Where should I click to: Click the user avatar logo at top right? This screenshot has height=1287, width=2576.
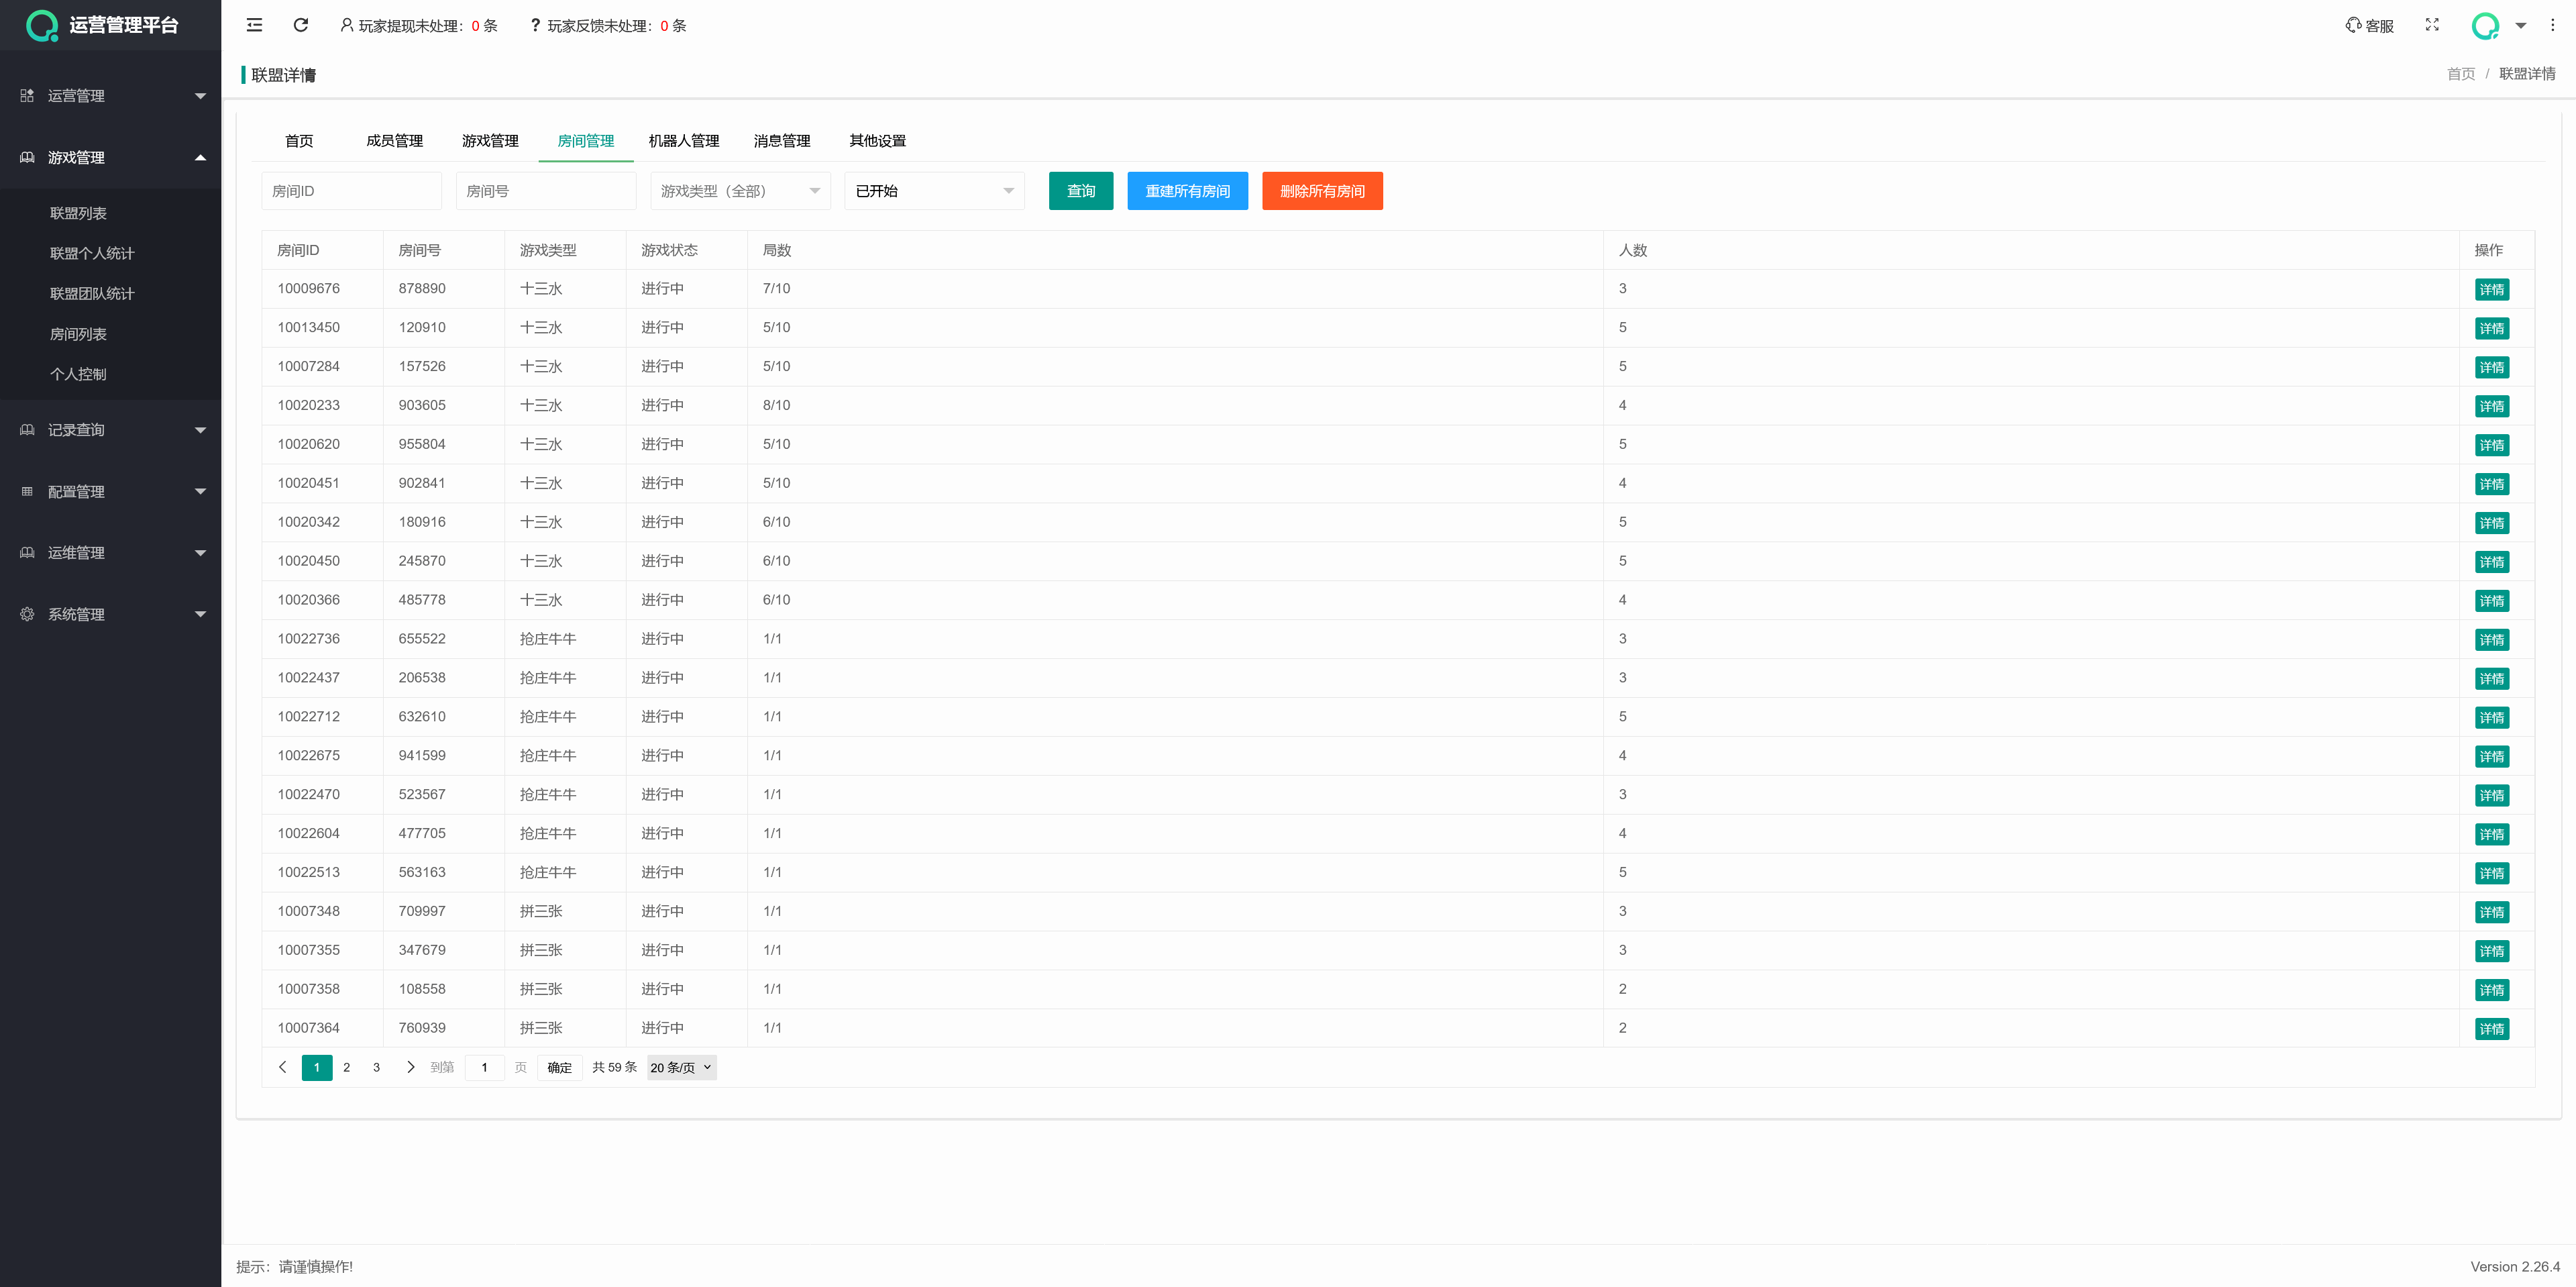tap(2485, 26)
